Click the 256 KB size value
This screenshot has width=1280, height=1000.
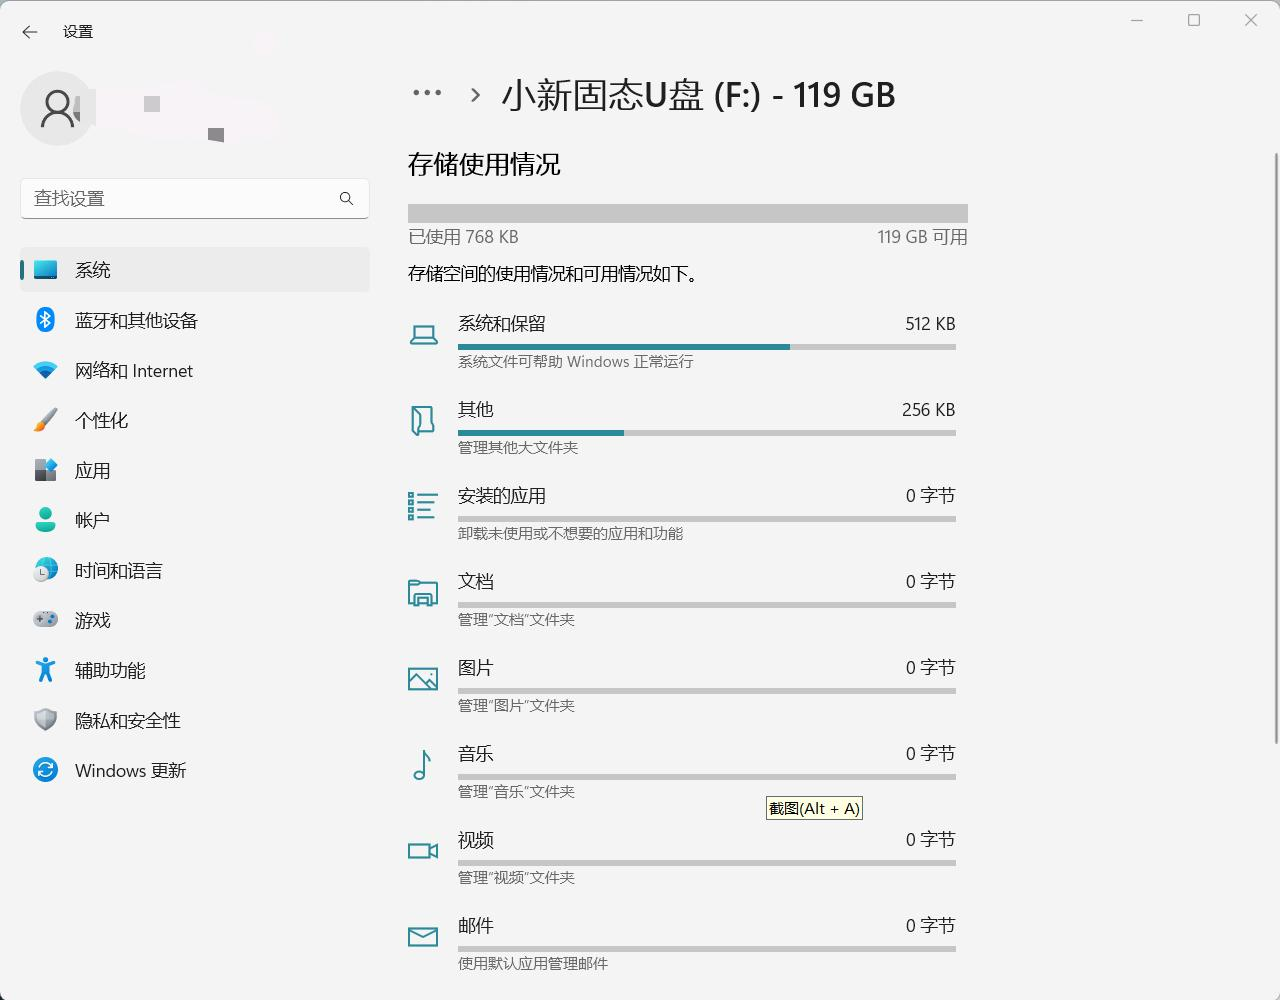point(928,410)
